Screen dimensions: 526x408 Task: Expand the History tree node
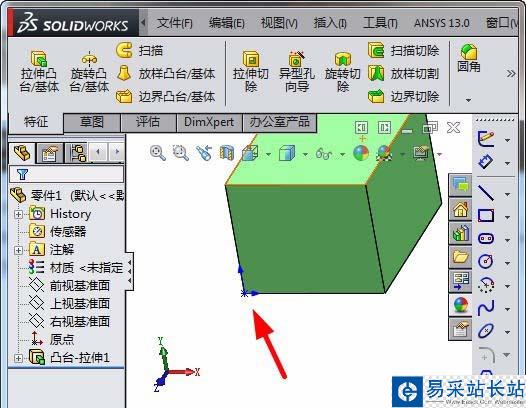[x=18, y=214]
